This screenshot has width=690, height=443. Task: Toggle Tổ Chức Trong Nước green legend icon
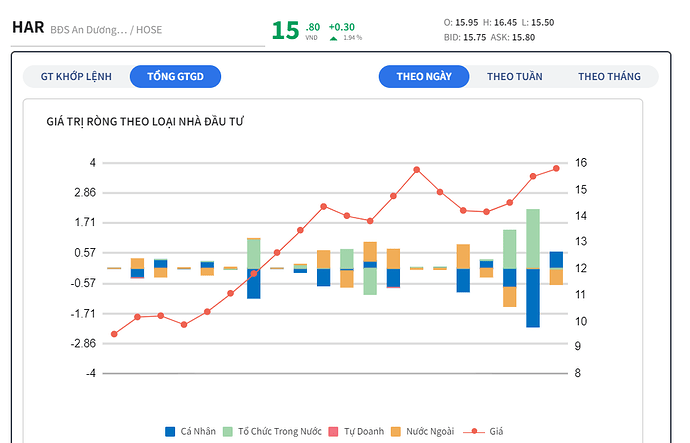point(229,431)
